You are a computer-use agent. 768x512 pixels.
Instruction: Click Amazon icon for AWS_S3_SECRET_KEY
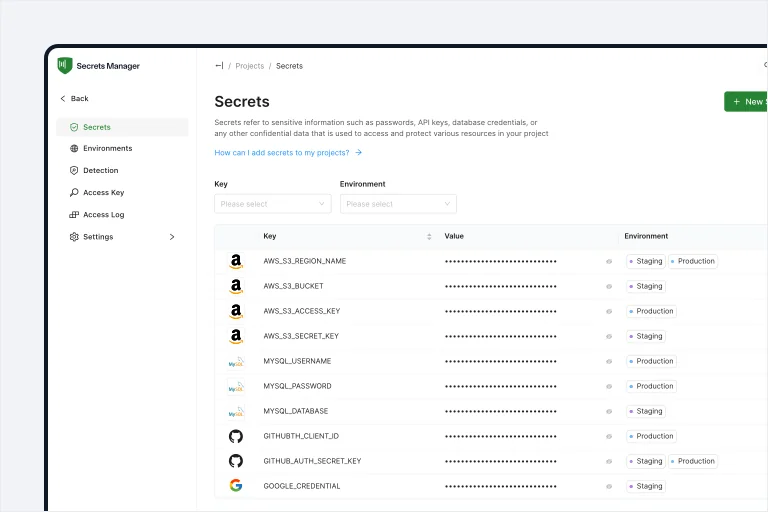[236, 336]
